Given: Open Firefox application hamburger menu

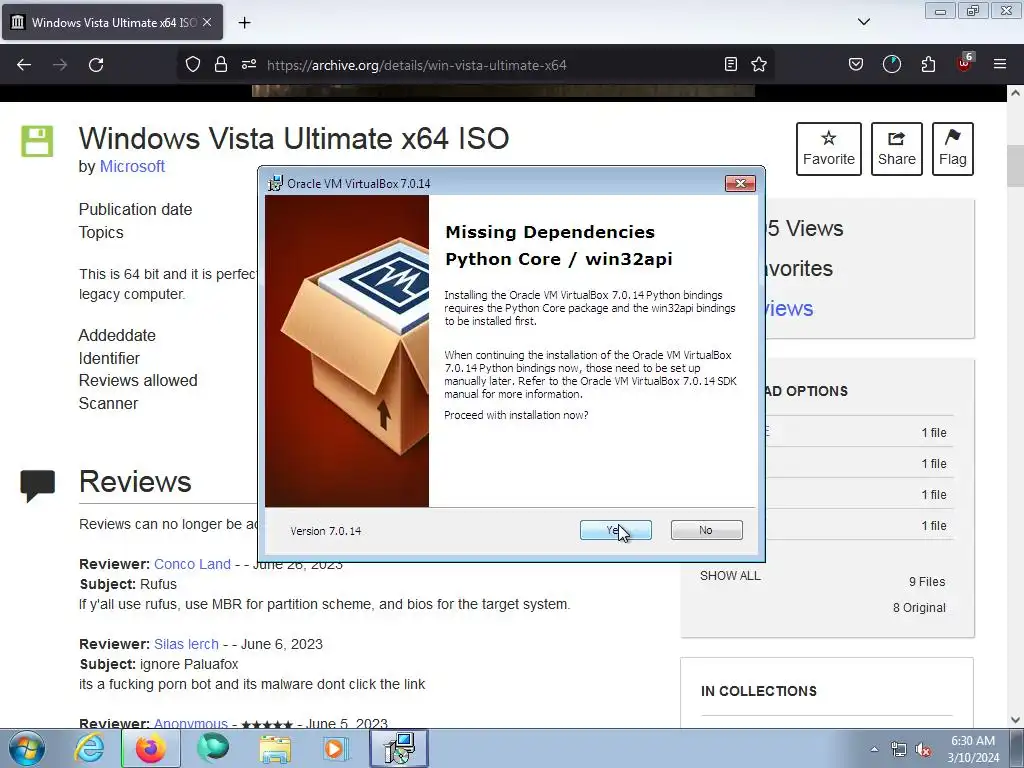Looking at the screenshot, I should tap(1000, 64).
